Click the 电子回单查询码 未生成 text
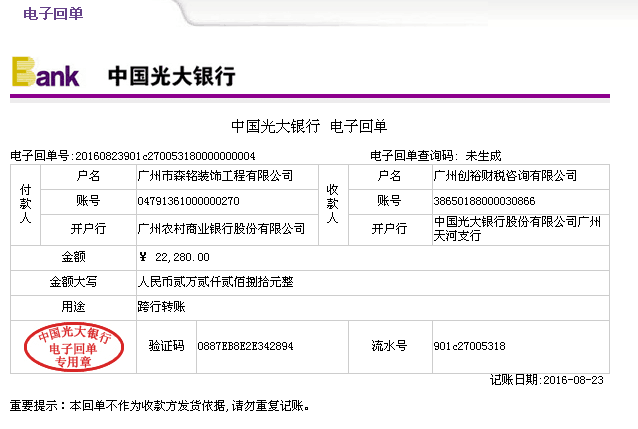The image size is (638, 429). (x=435, y=156)
